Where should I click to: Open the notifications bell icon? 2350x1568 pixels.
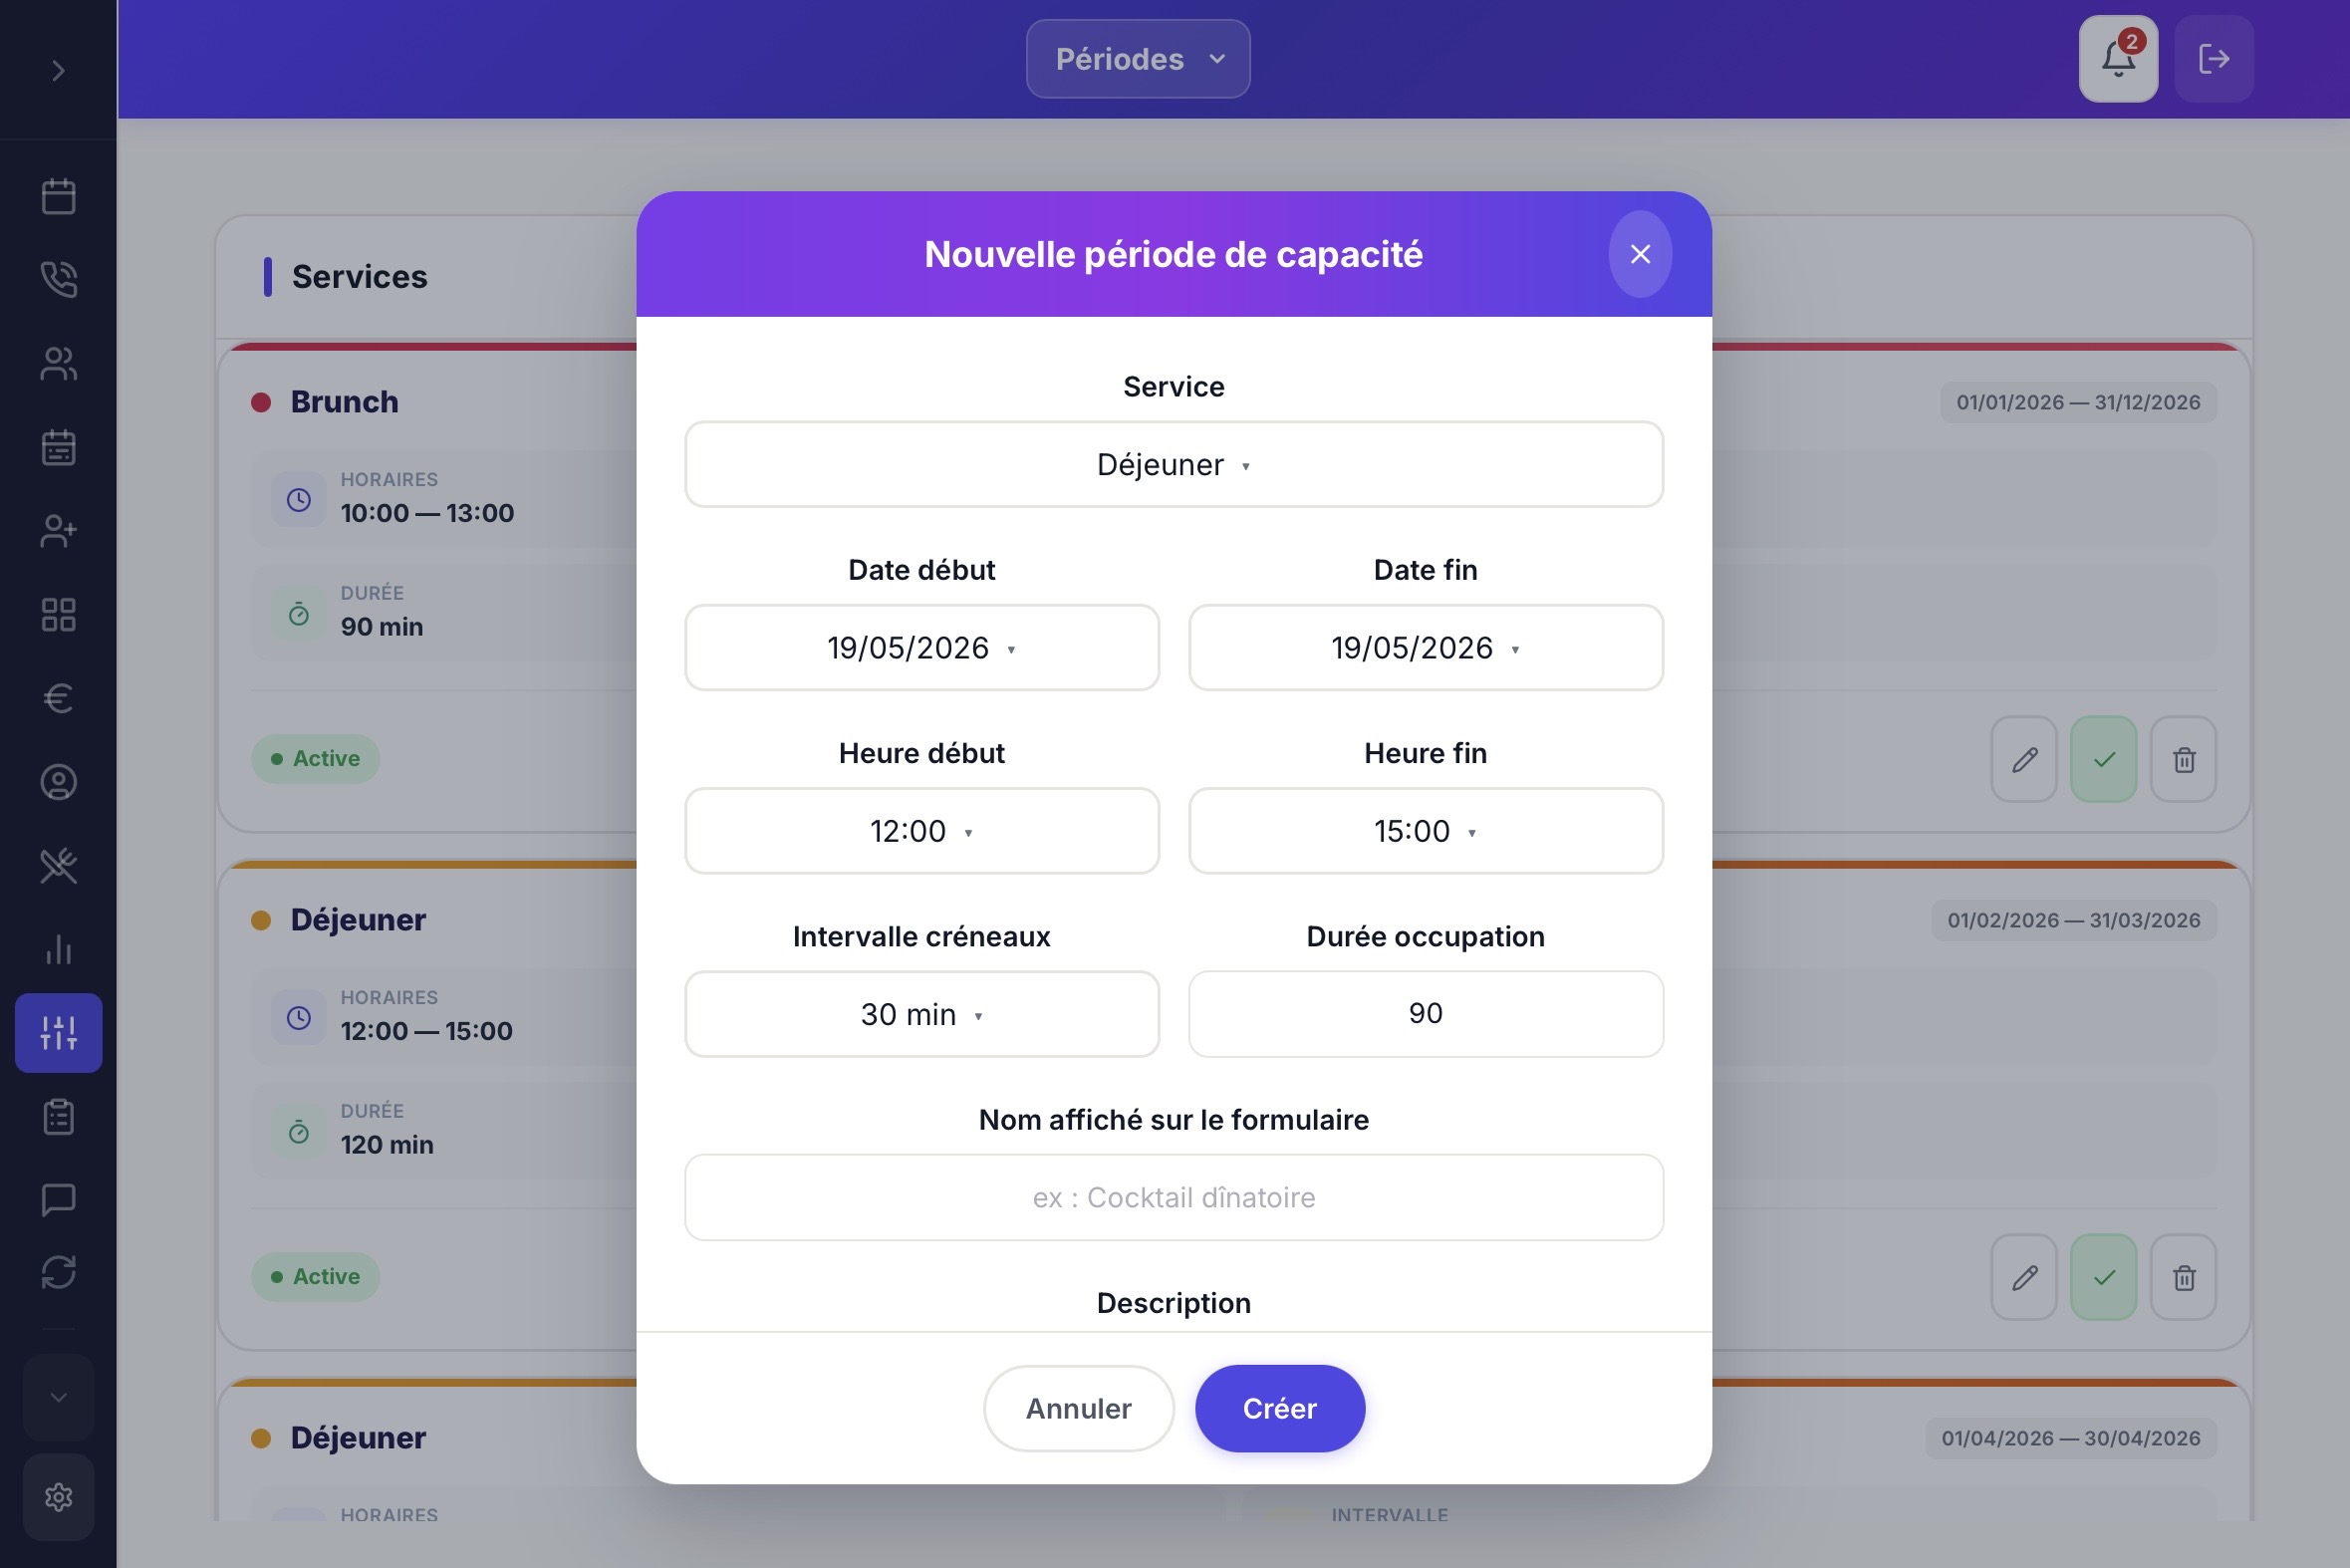(x=2117, y=59)
